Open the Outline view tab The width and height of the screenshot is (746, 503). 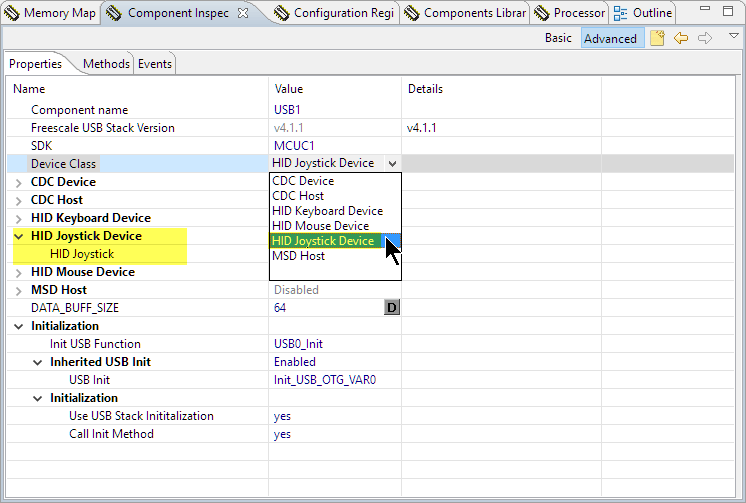pos(644,13)
